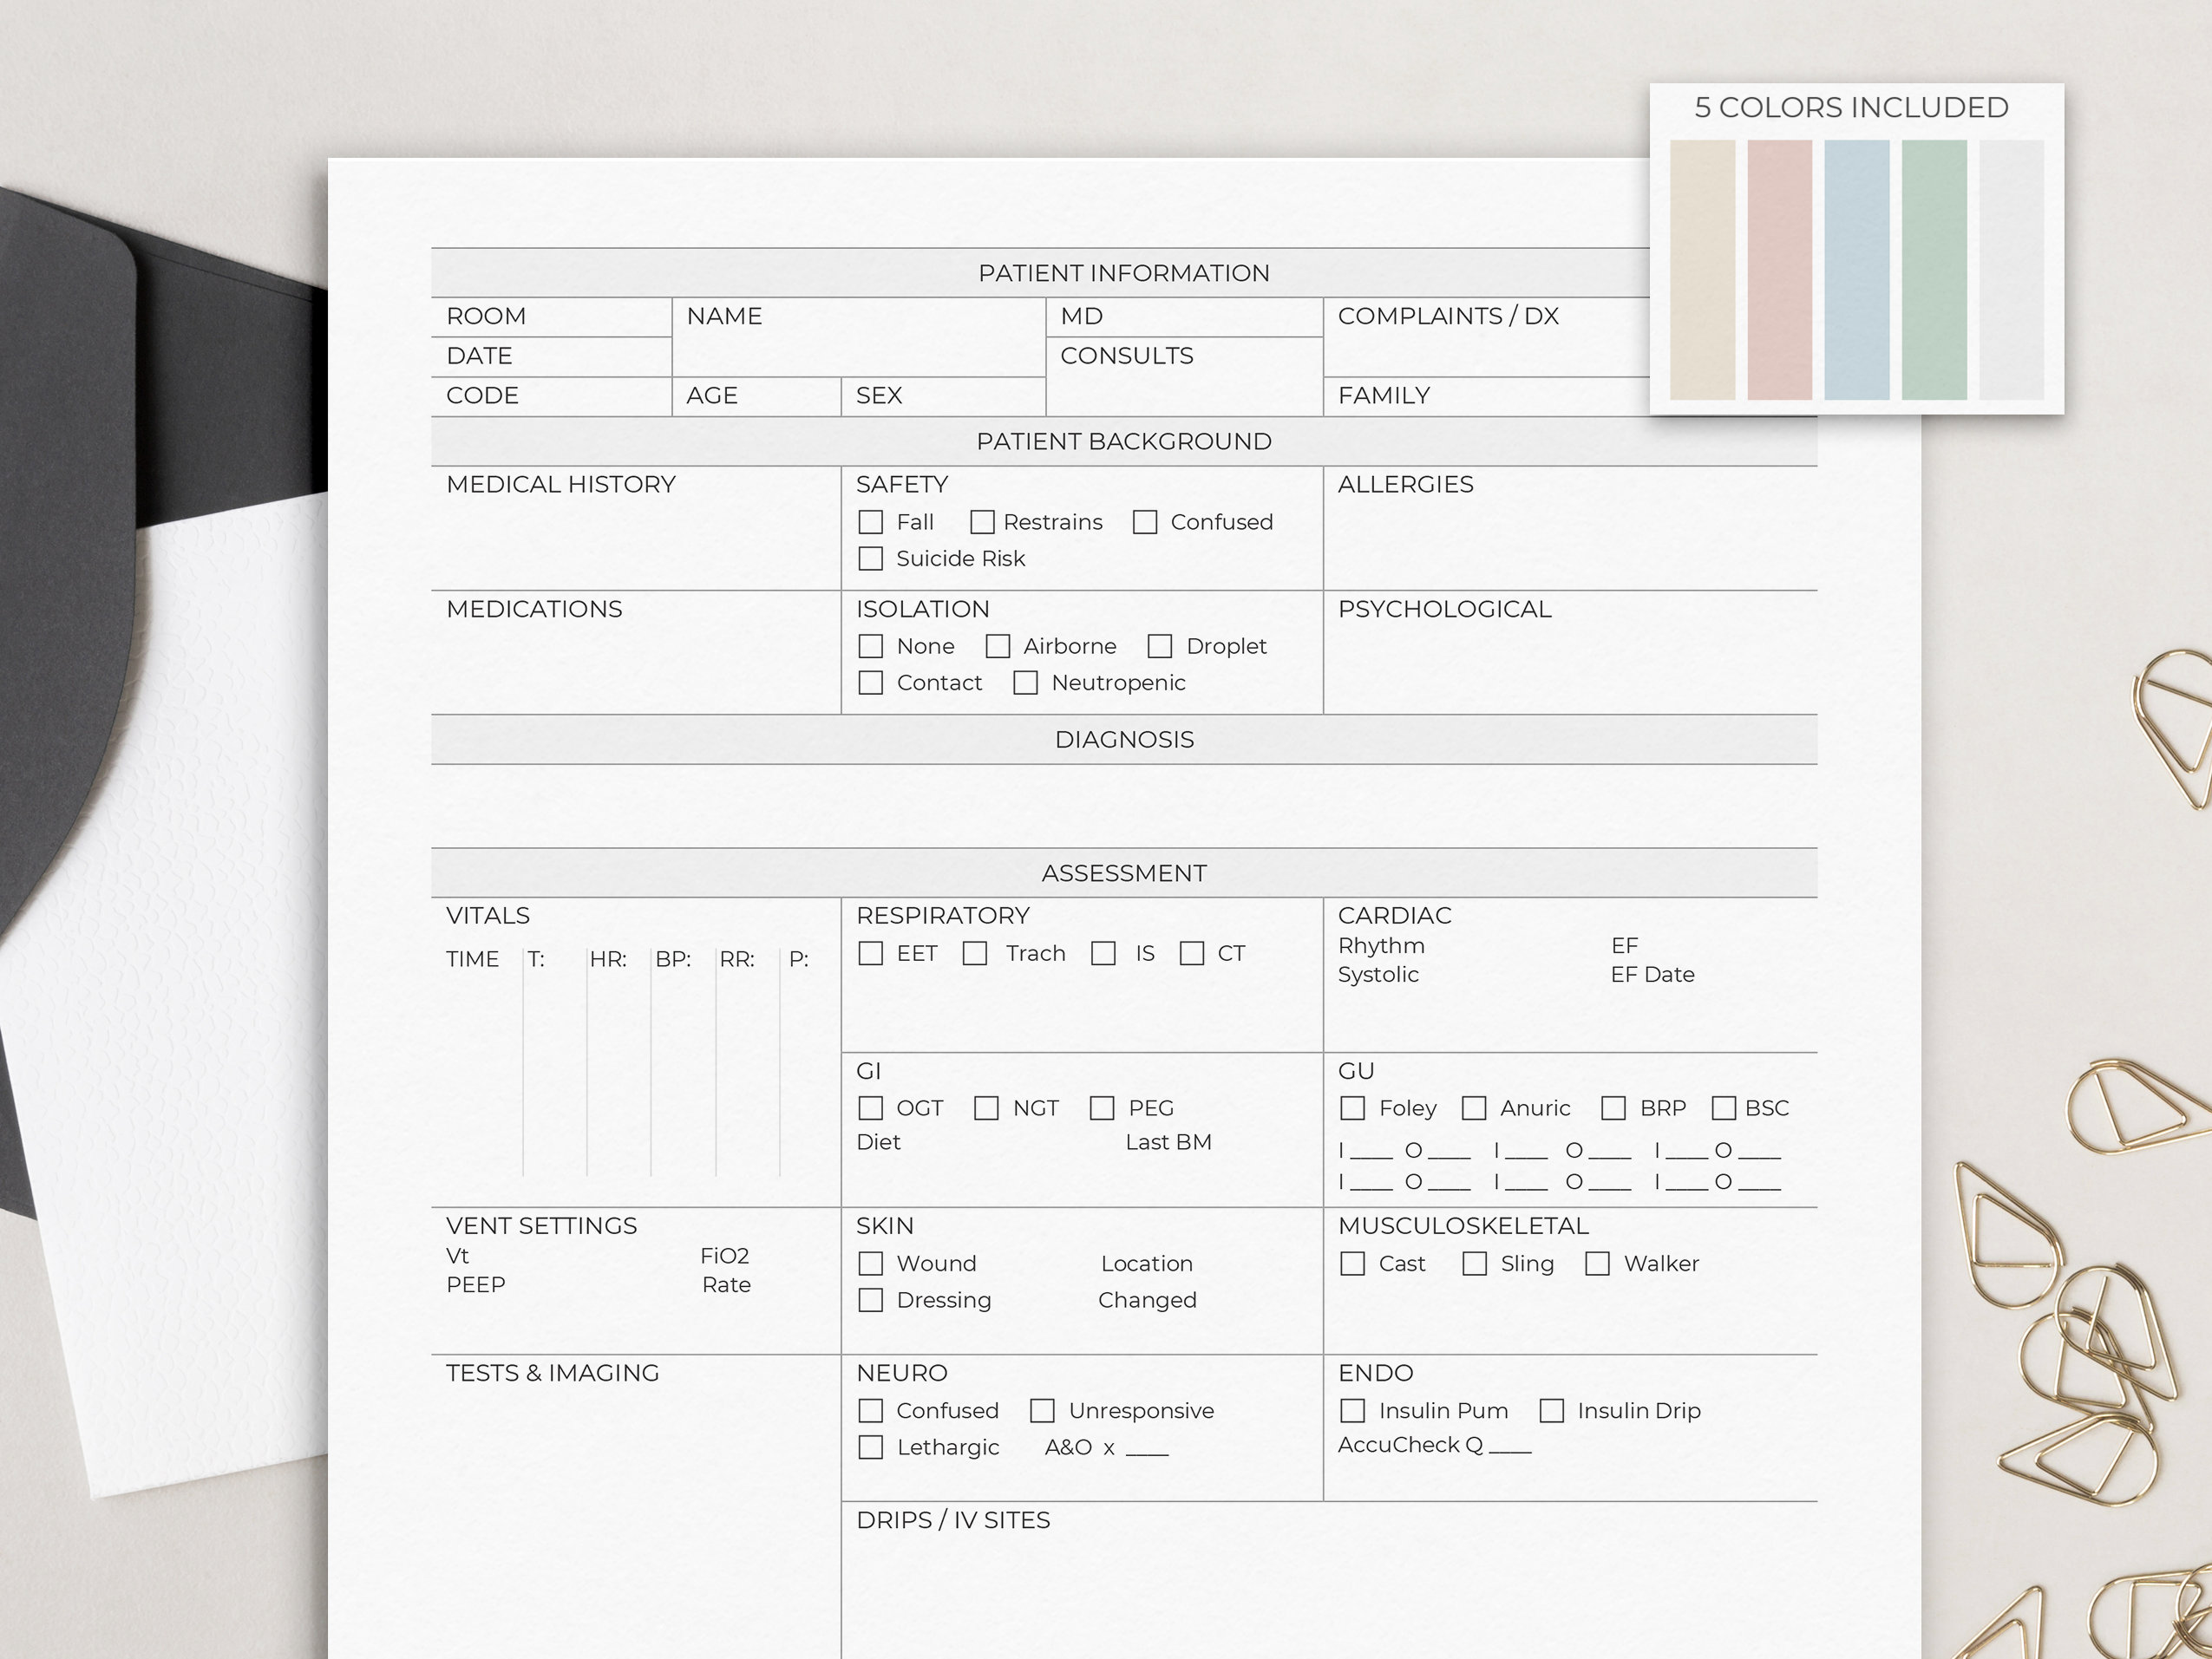Tick the BSC checkbox

(x=1724, y=1108)
